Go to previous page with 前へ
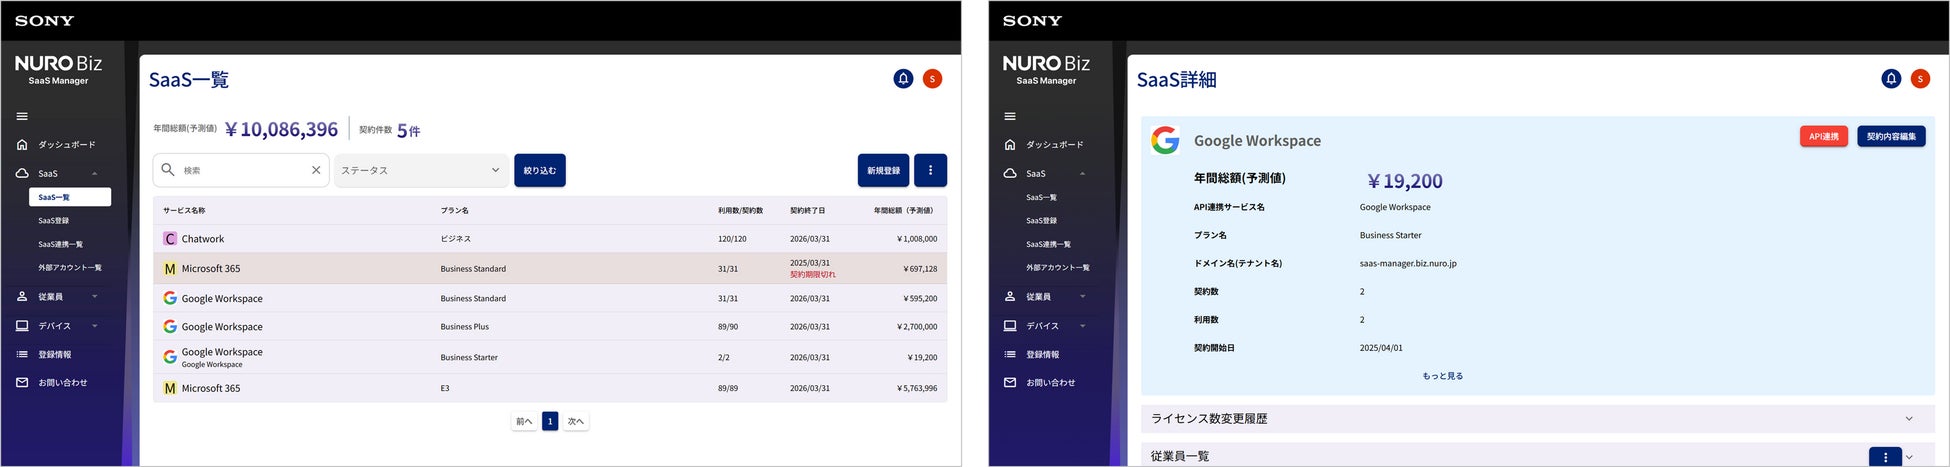The width and height of the screenshot is (1950, 467). coord(524,421)
